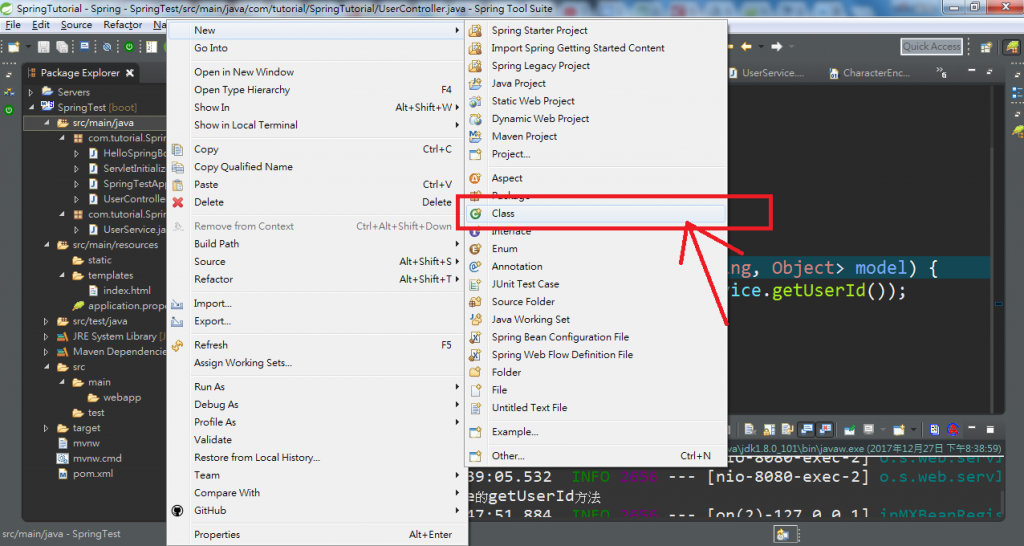Click the Quick Access search field
1024x546 pixels.
coord(932,46)
